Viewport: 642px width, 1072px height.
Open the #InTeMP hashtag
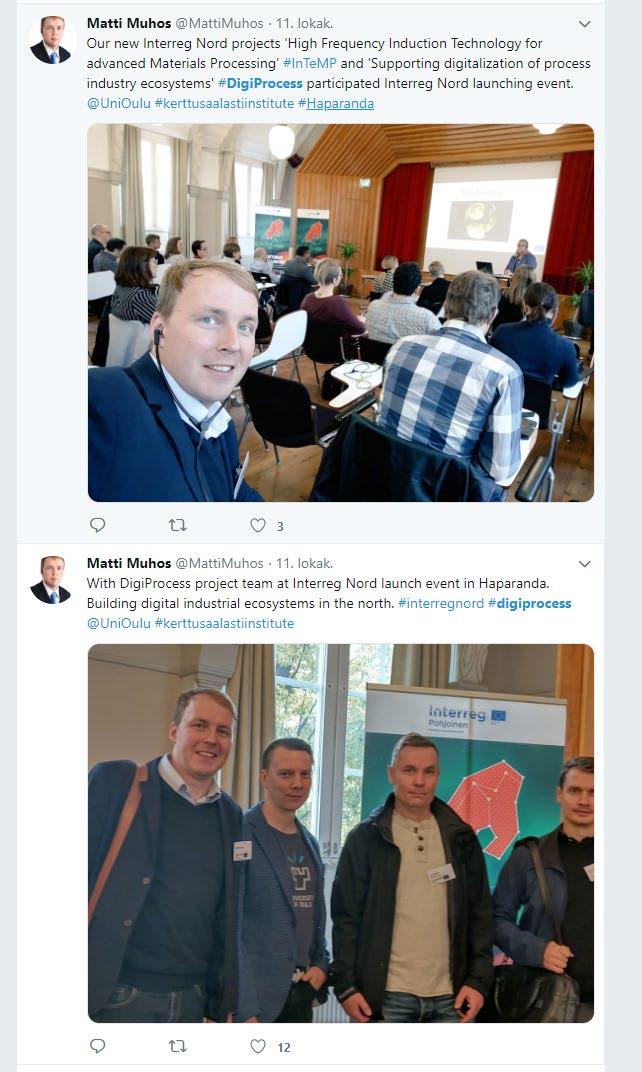(309, 64)
